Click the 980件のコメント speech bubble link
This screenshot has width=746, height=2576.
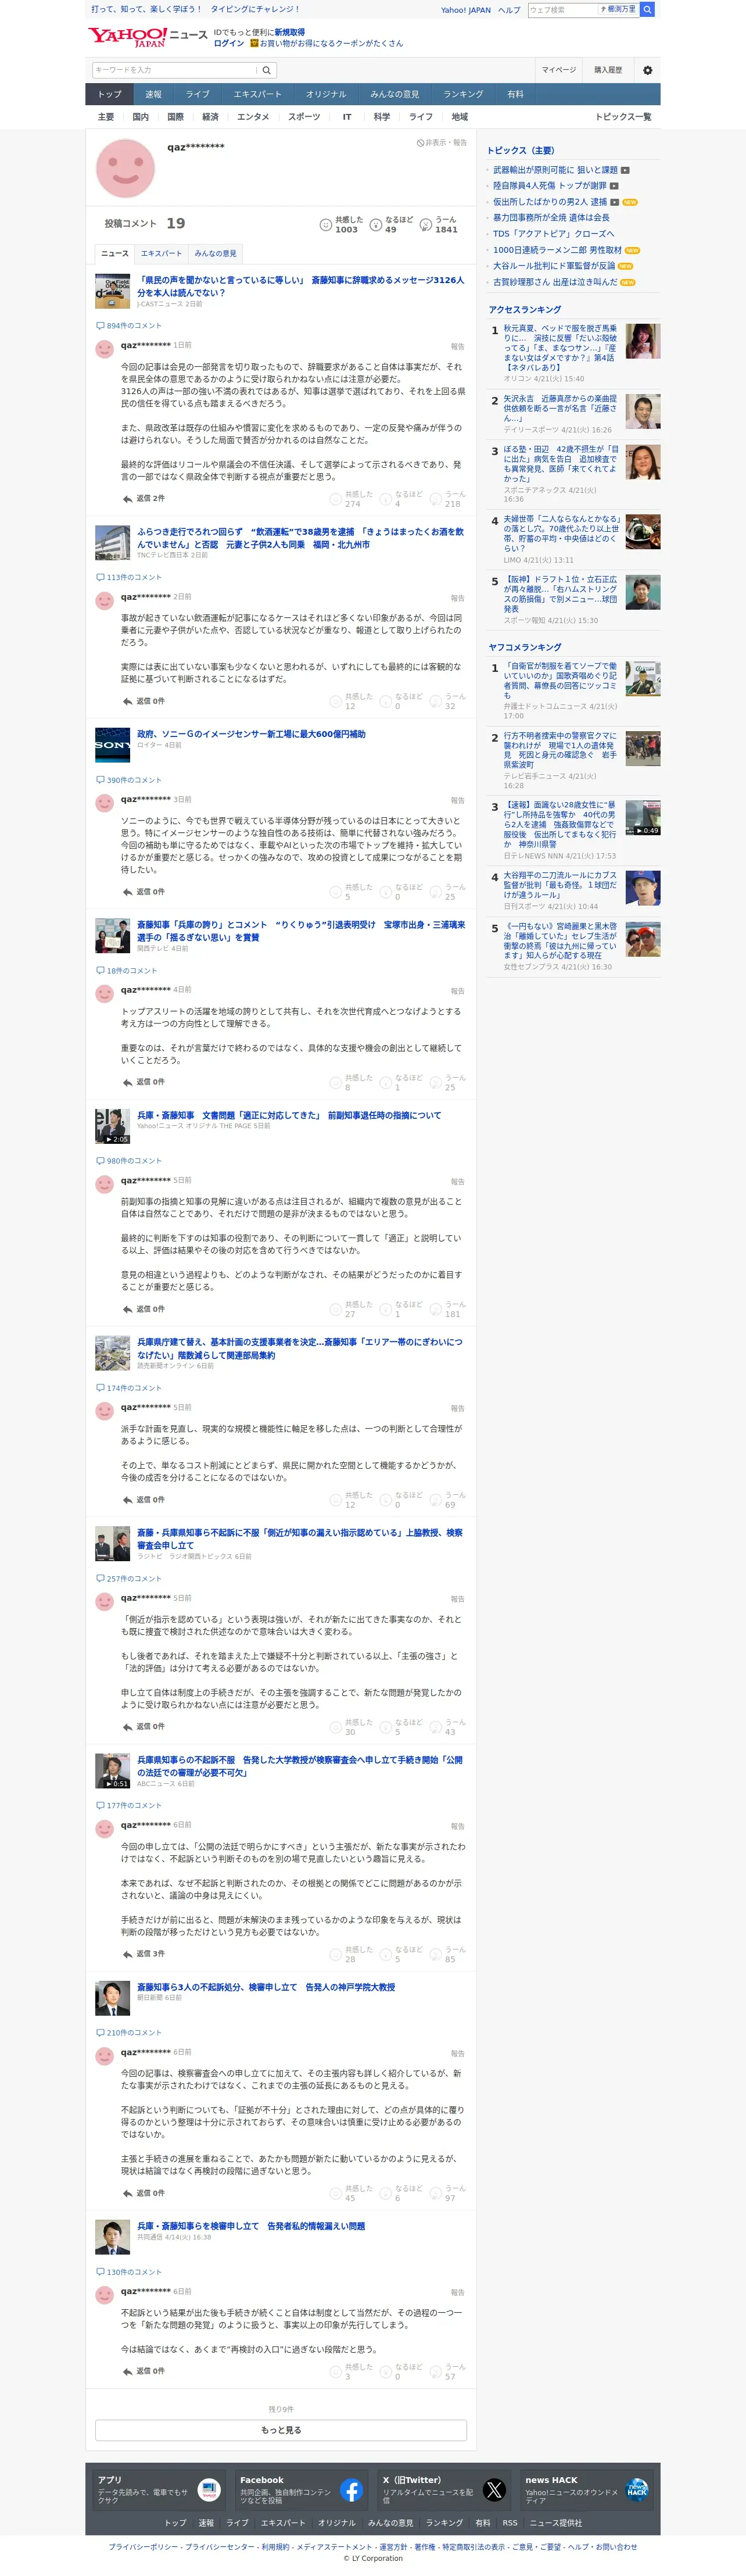click(129, 1161)
